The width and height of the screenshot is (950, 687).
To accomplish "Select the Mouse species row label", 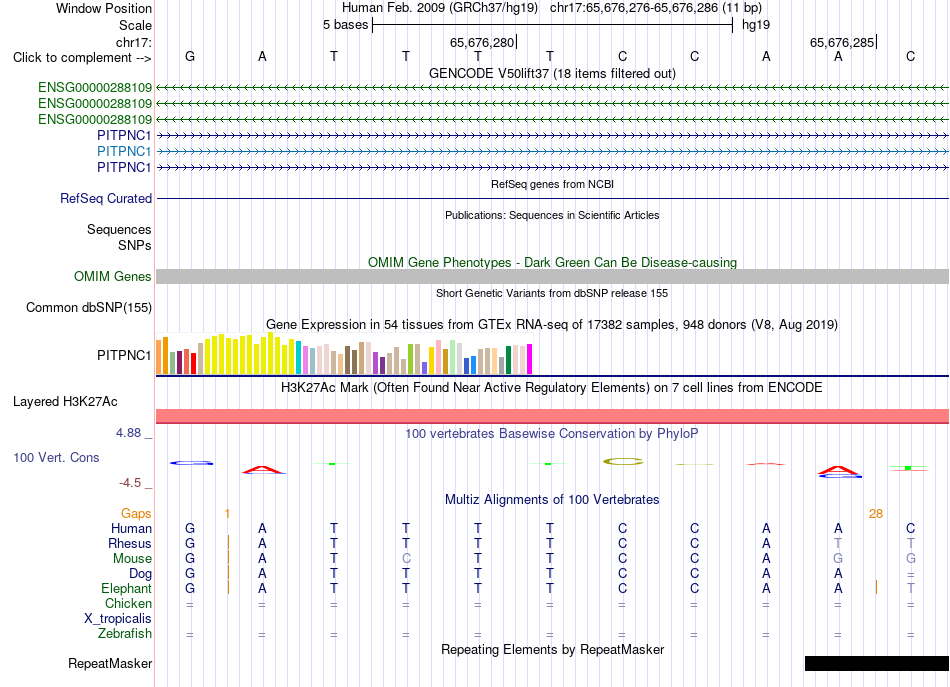I will tap(132, 559).
